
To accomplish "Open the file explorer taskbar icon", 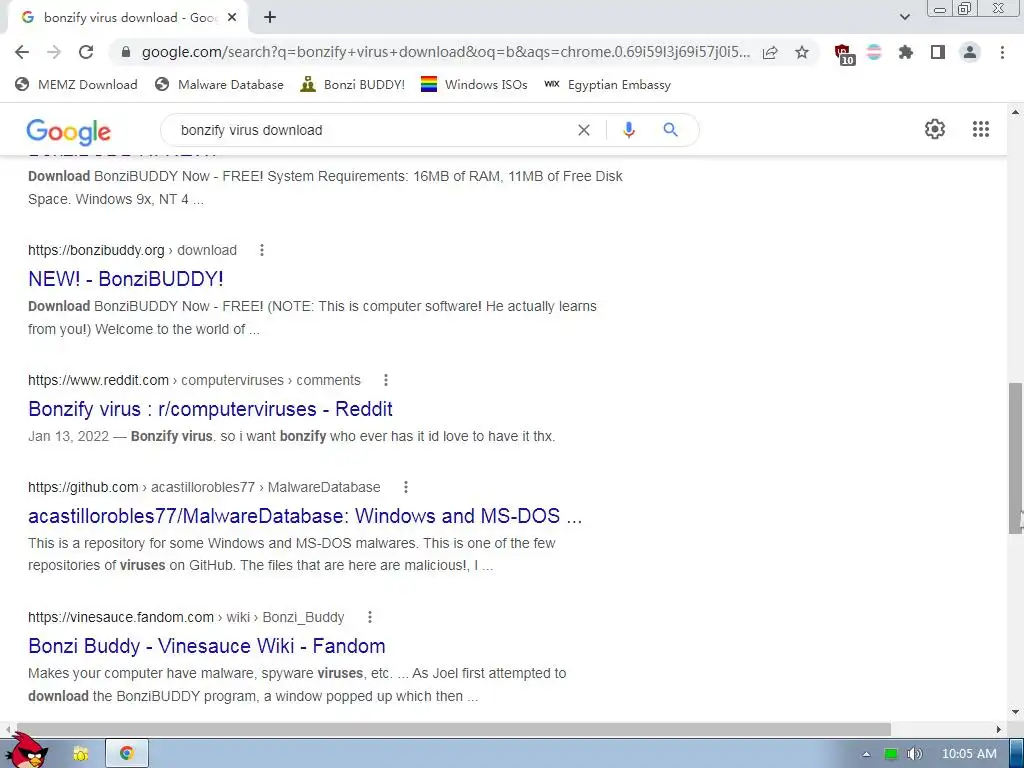I will 80,754.
